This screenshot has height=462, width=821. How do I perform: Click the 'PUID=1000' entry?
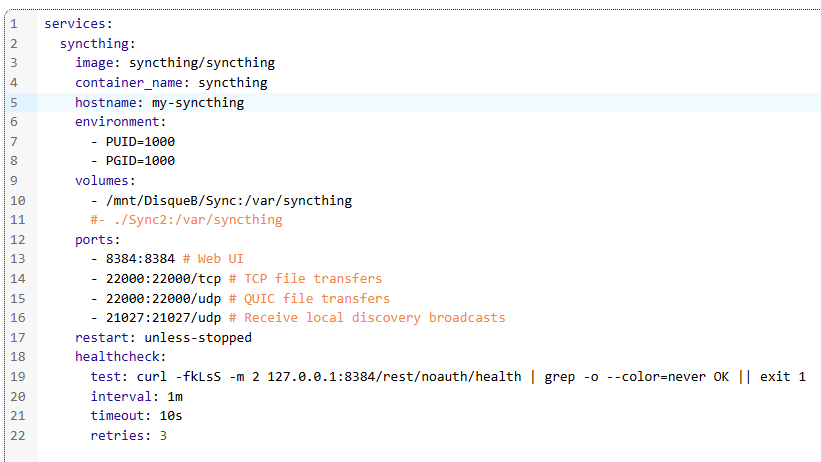click(140, 142)
